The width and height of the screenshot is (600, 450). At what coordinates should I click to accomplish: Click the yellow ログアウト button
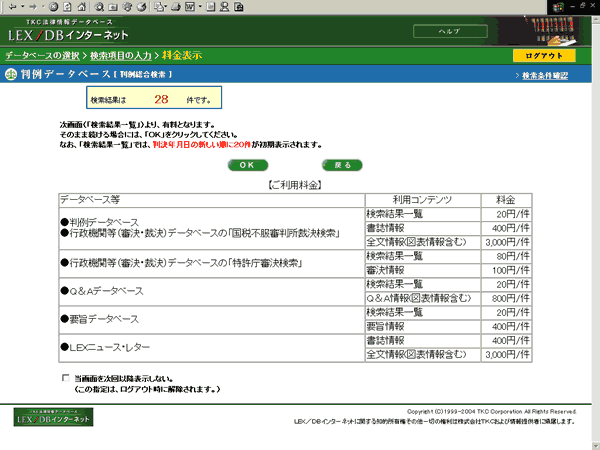[x=544, y=56]
